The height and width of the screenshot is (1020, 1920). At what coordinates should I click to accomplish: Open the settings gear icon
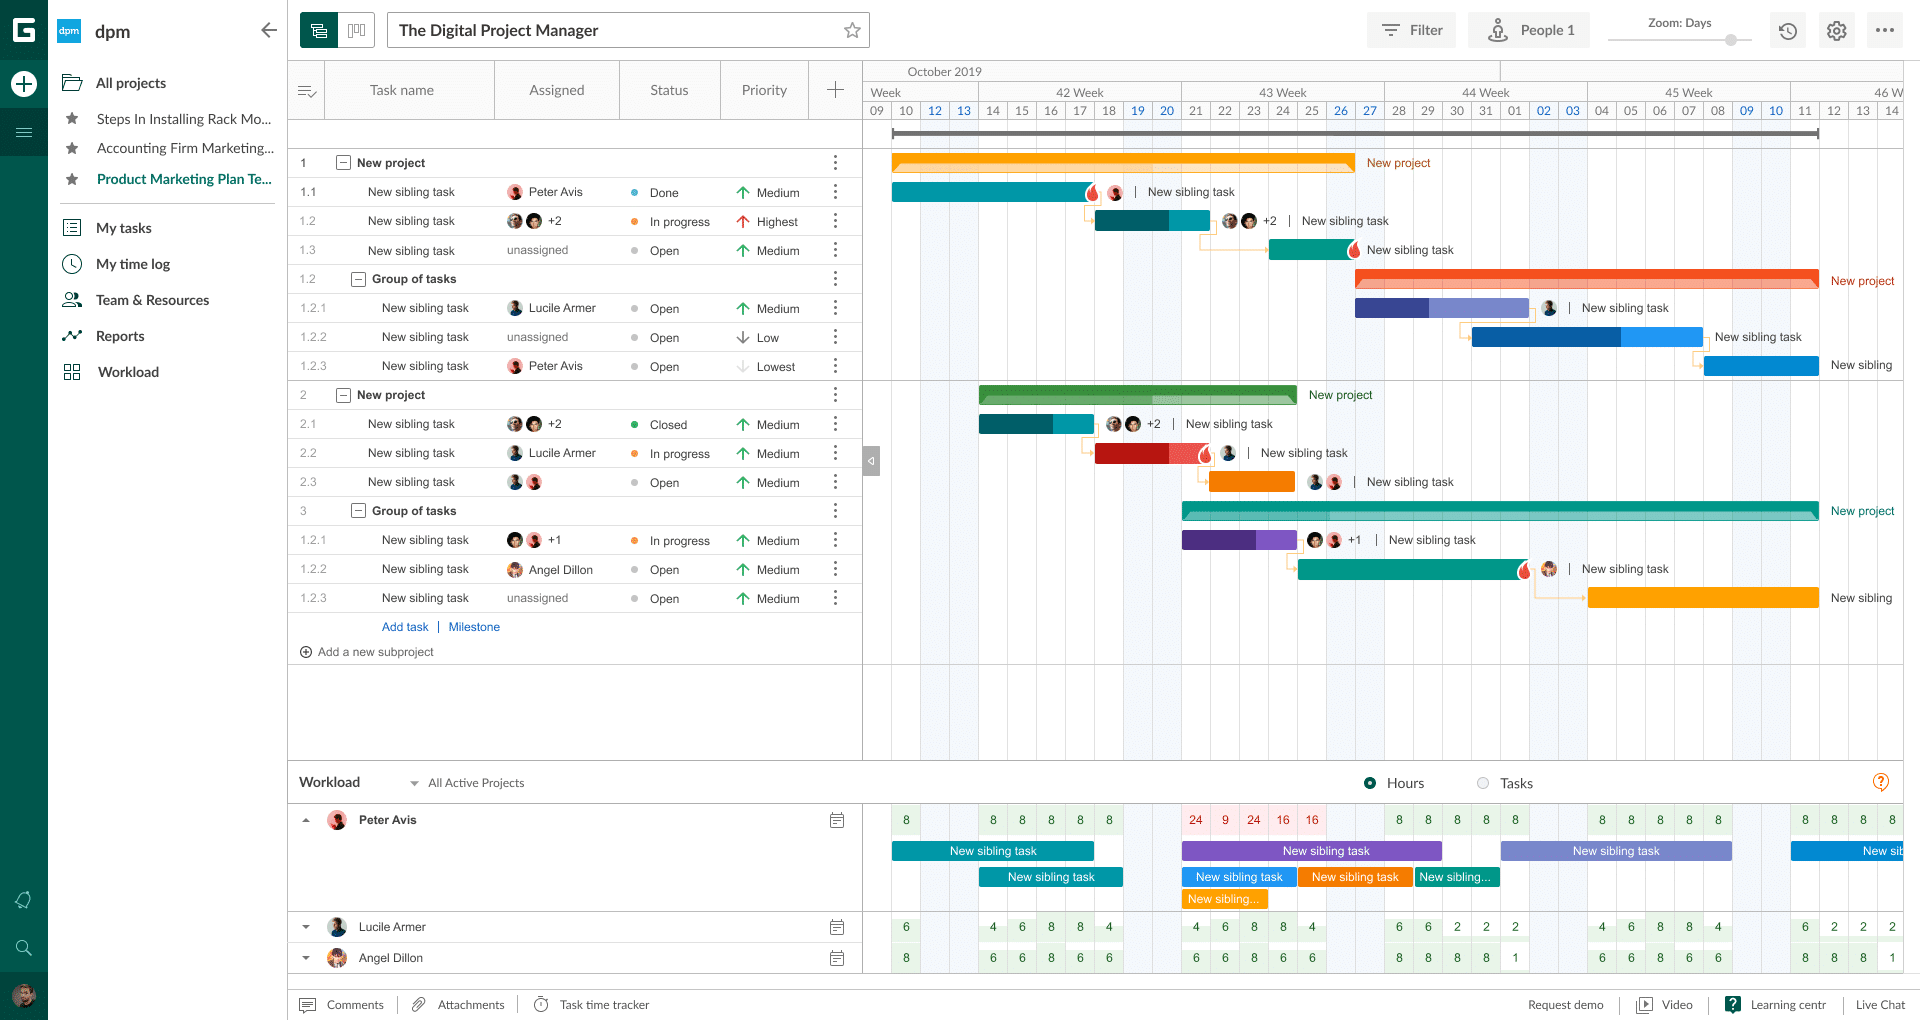pos(1836,30)
